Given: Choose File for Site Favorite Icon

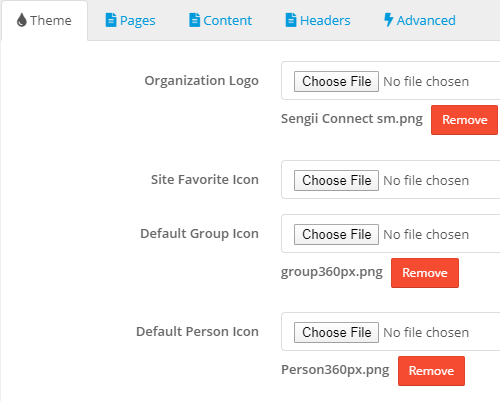Looking at the screenshot, I should (336, 180).
